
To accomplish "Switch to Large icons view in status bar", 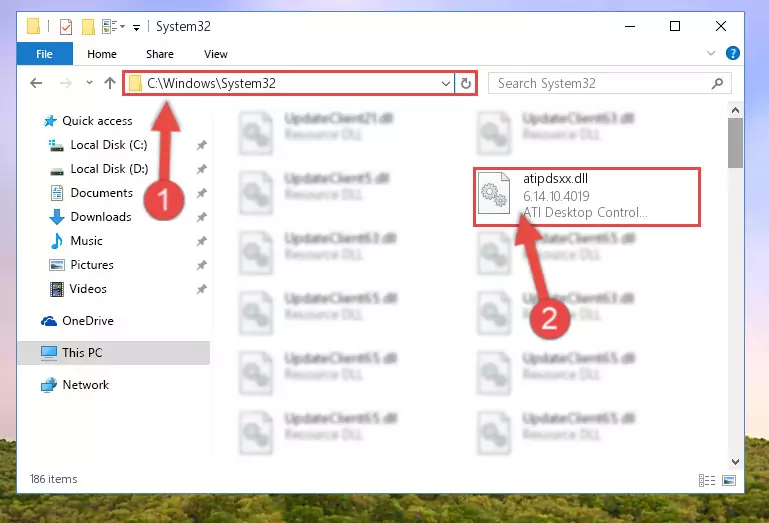I will tap(729, 480).
